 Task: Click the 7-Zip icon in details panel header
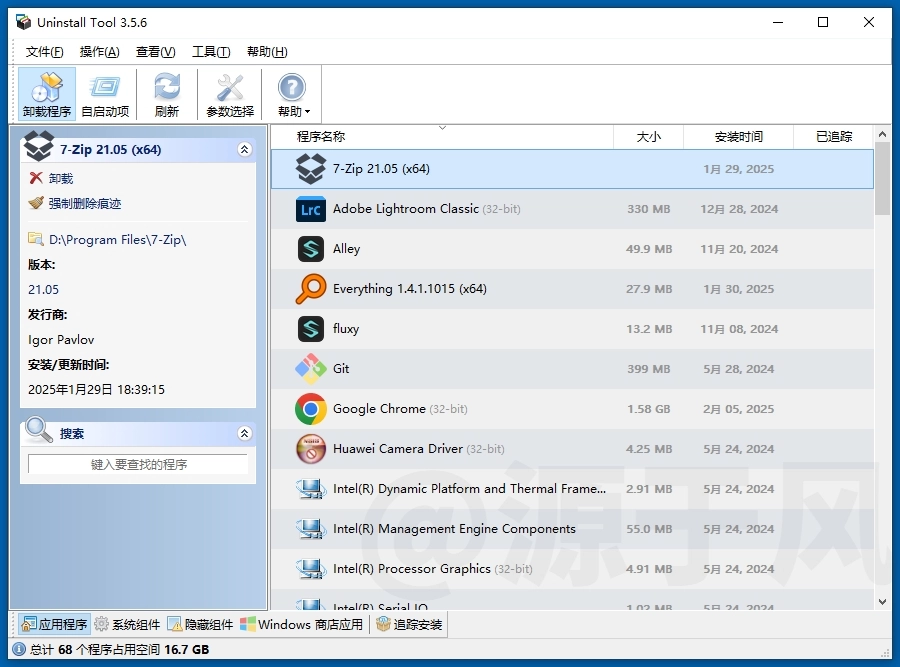tap(38, 146)
